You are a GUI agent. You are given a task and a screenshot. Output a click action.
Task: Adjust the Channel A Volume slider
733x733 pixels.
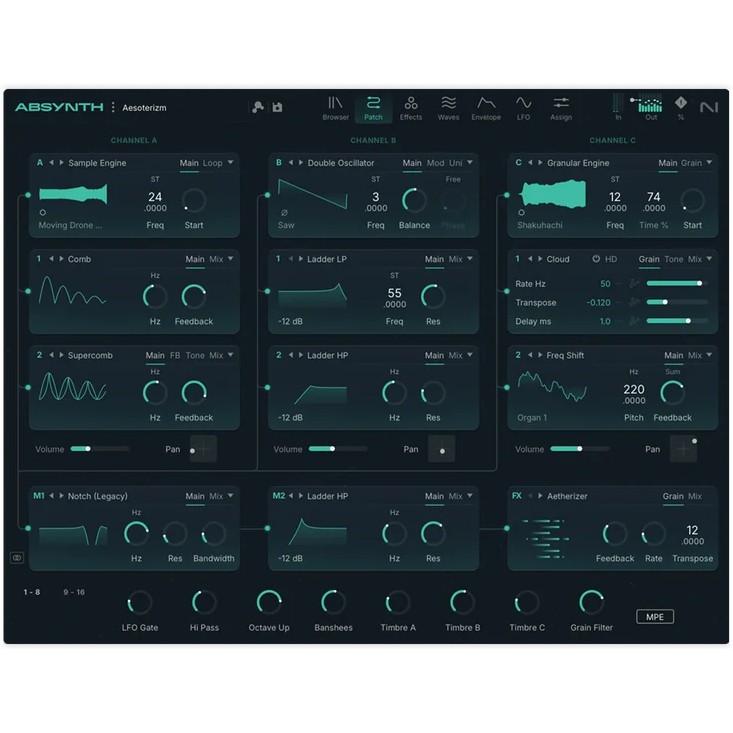click(x=100, y=449)
